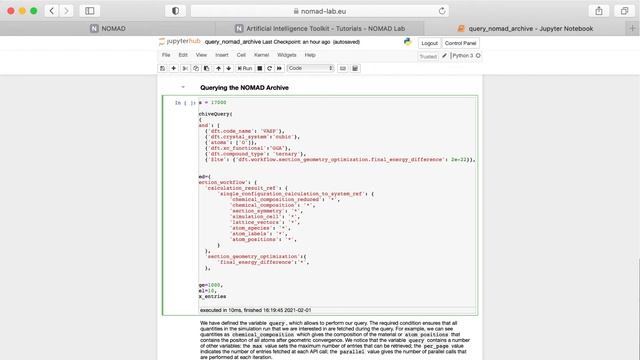Paste cells below icon
Viewport: 640px width, 360px height.
click(x=207, y=69)
